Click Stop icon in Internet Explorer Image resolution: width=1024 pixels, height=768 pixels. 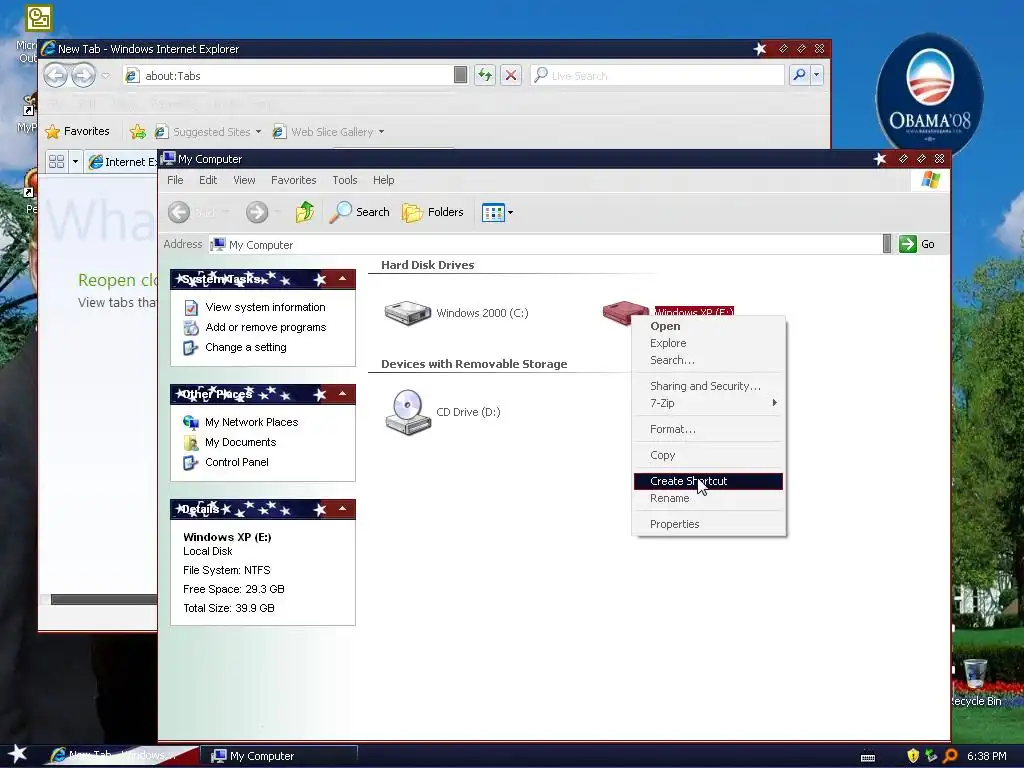point(511,75)
